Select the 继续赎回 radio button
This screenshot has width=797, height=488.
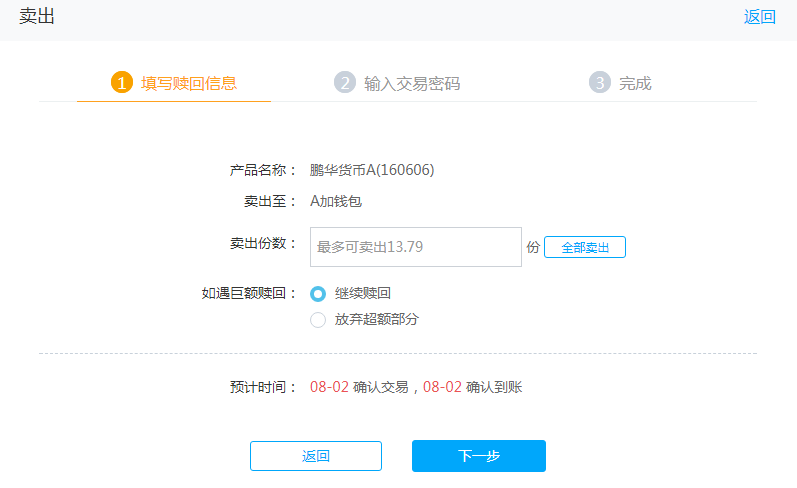[x=318, y=294]
